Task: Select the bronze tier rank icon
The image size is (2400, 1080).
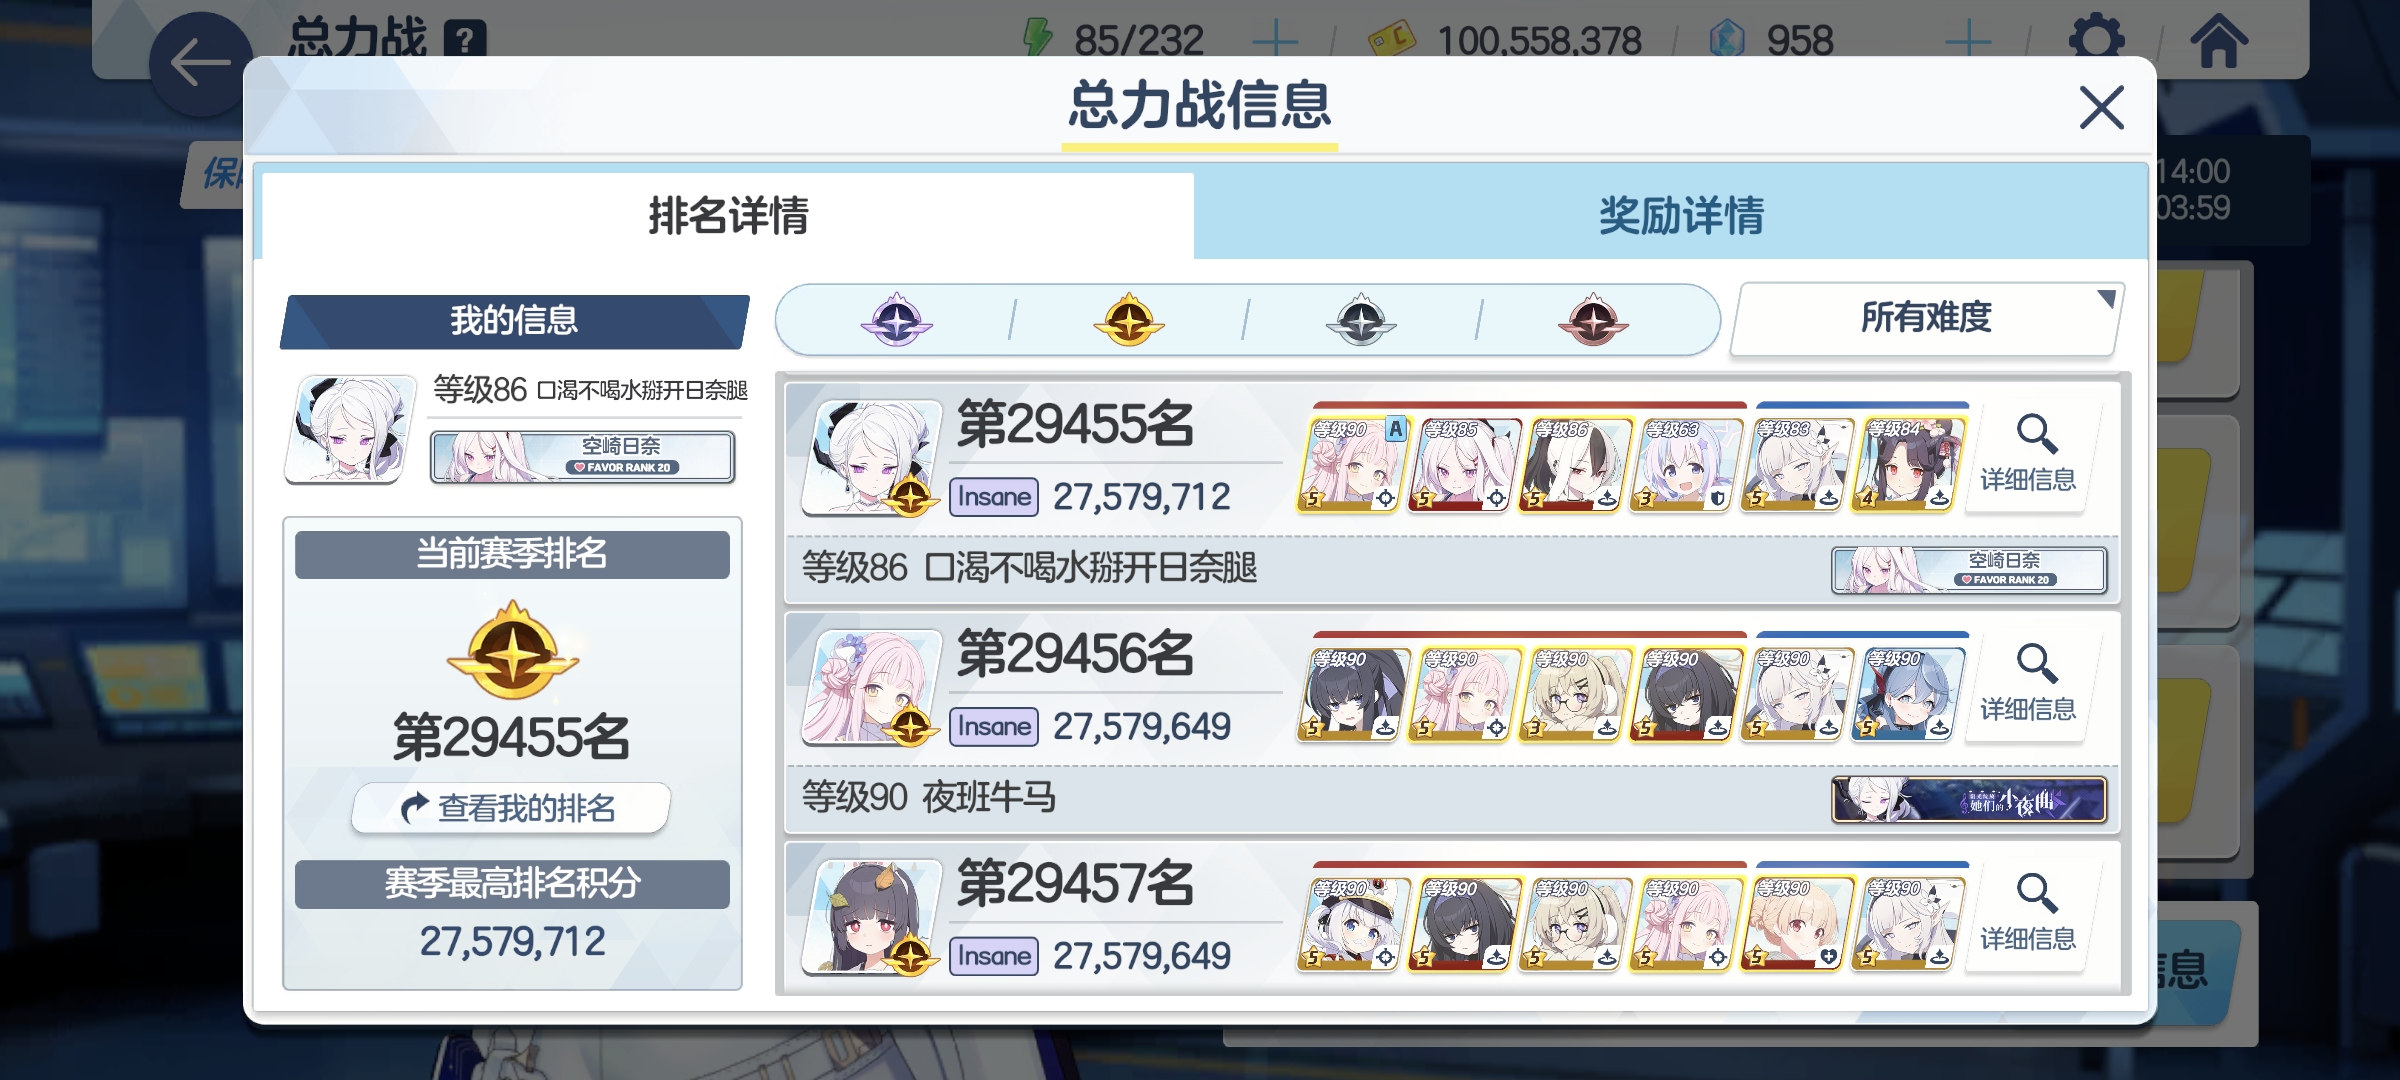Action: click(x=1593, y=320)
